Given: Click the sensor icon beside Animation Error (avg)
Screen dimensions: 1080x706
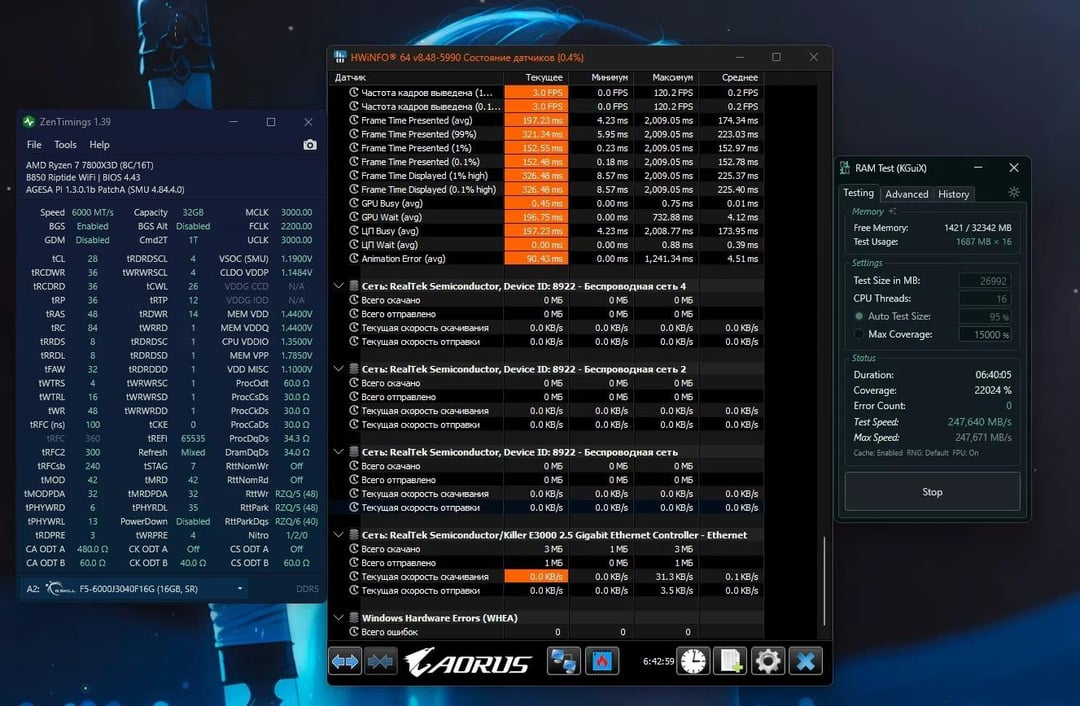Looking at the screenshot, I should [x=354, y=258].
